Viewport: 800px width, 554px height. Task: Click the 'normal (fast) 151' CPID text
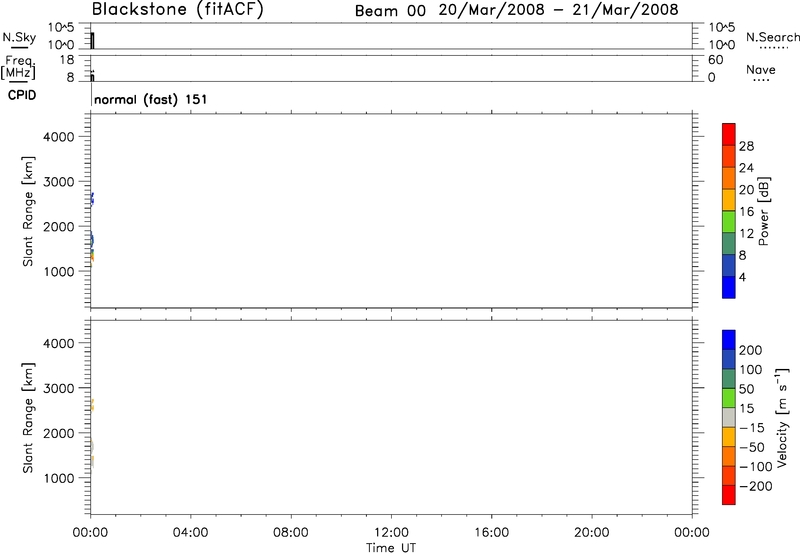(151, 99)
